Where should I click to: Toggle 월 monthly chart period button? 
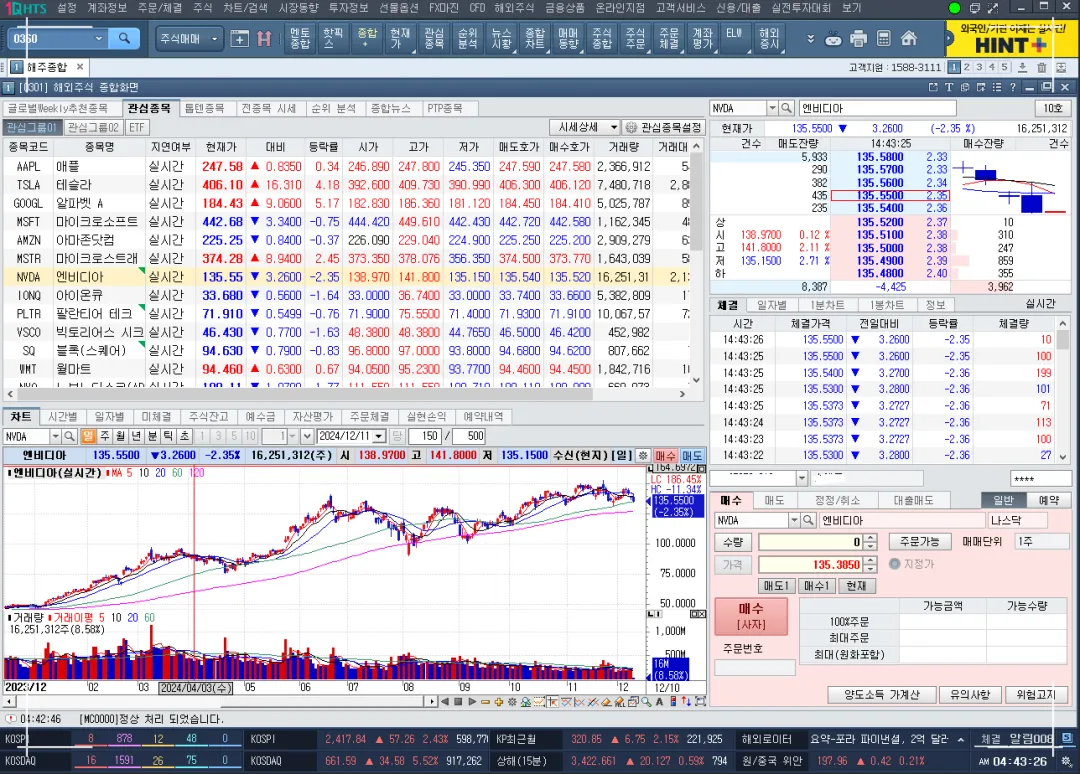[x=121, y=437]
